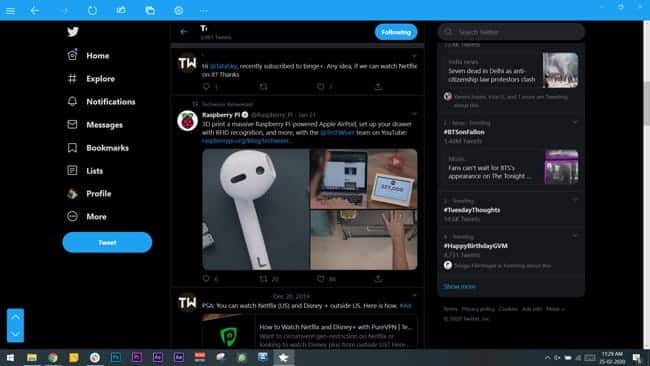Open the three-dots overflow menu in toolbar

(x=204, y=11)
